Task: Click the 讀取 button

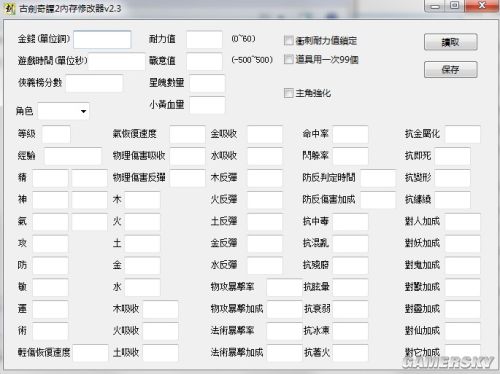Action: 451,42
